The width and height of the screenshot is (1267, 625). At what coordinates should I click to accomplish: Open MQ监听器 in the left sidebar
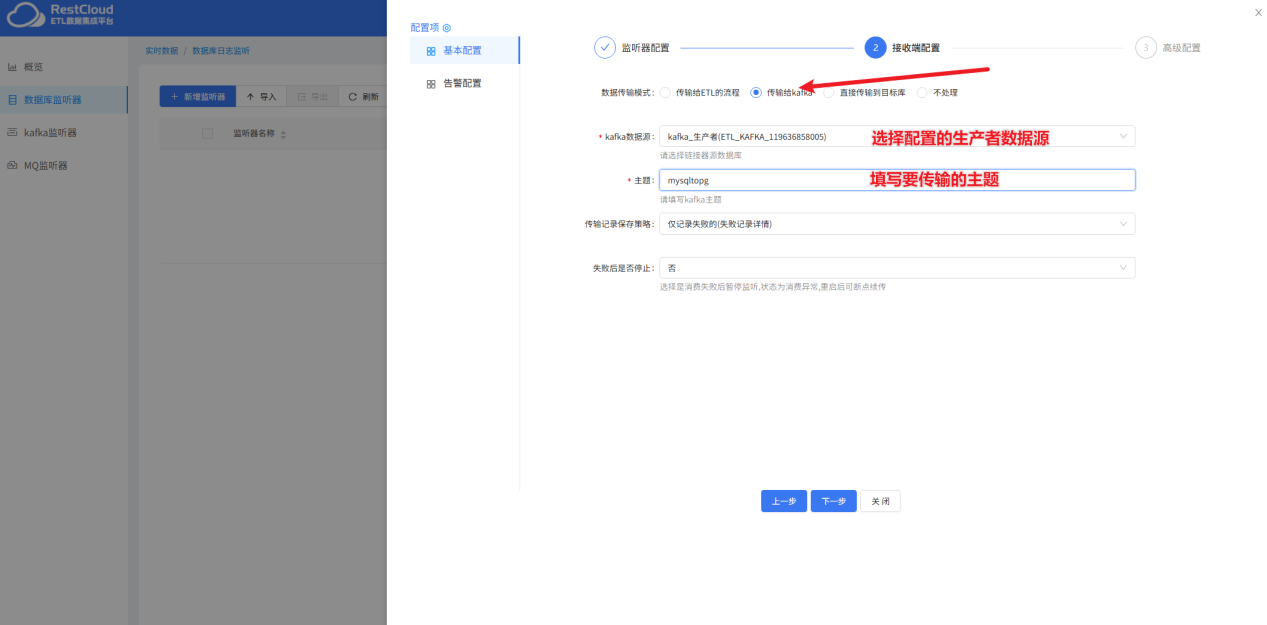[x=63, y=165]
